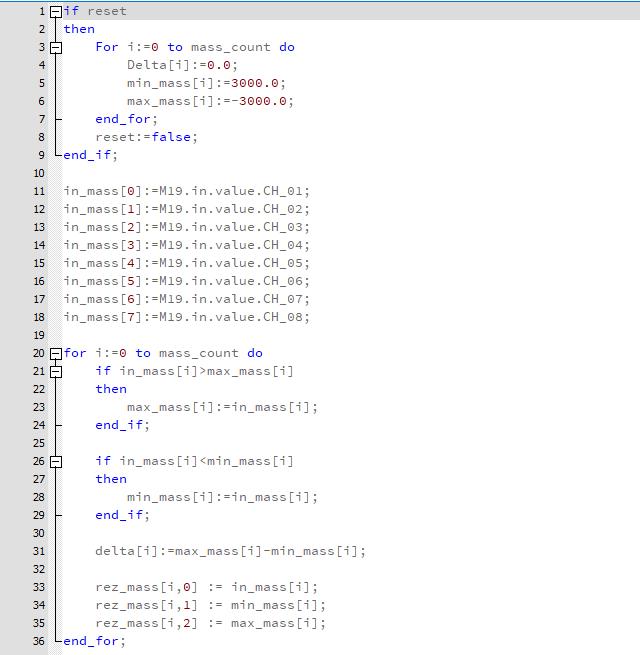Click the "max_mass[i]:=-3000.0;" statement
The width and height of the screenshot is (640, 655).
tap(210, 101)
